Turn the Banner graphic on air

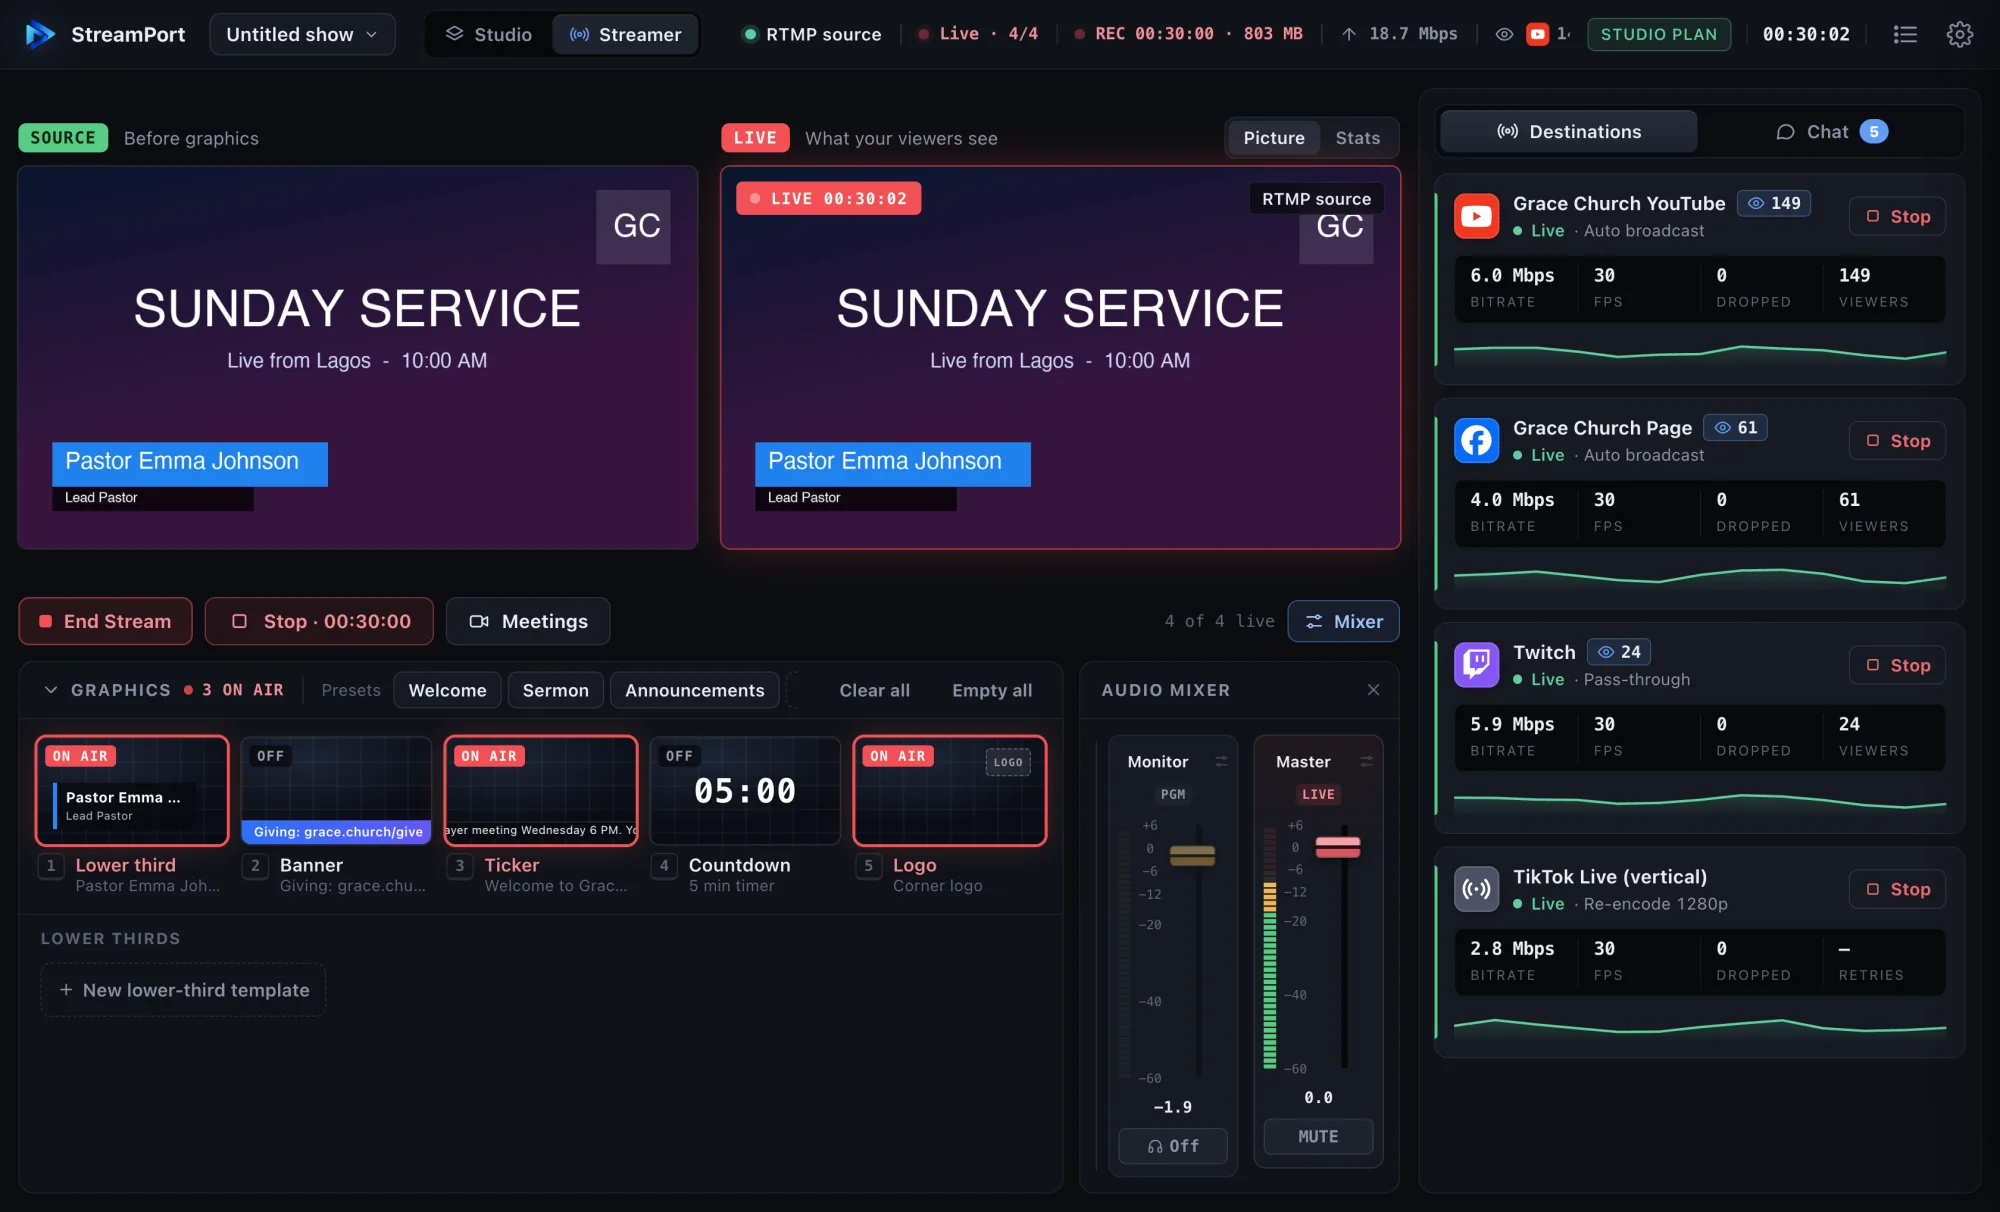pyautogui.click(x=336, y=791)
